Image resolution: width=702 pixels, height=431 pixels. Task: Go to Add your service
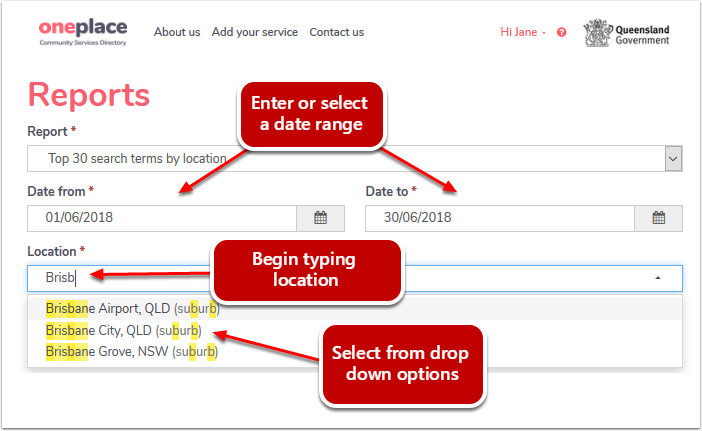[x=255, y=32]
